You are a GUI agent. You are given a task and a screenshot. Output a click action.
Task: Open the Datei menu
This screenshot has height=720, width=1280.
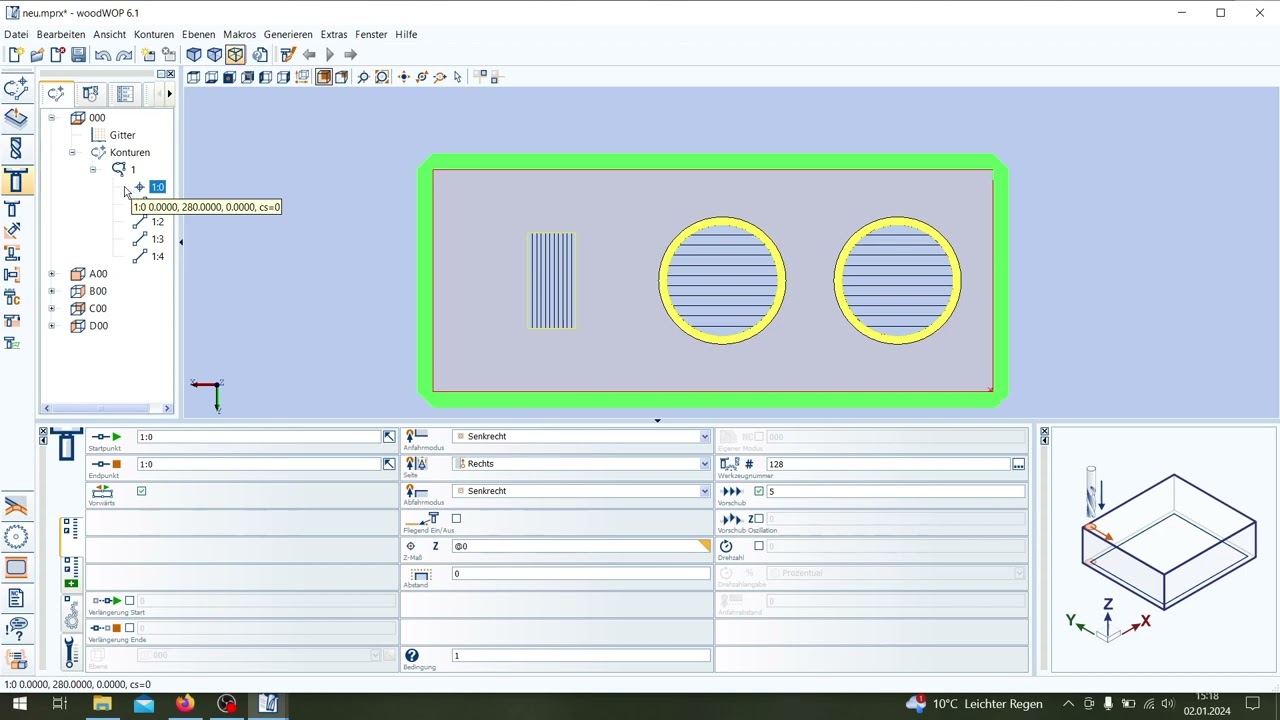point(16,34)
